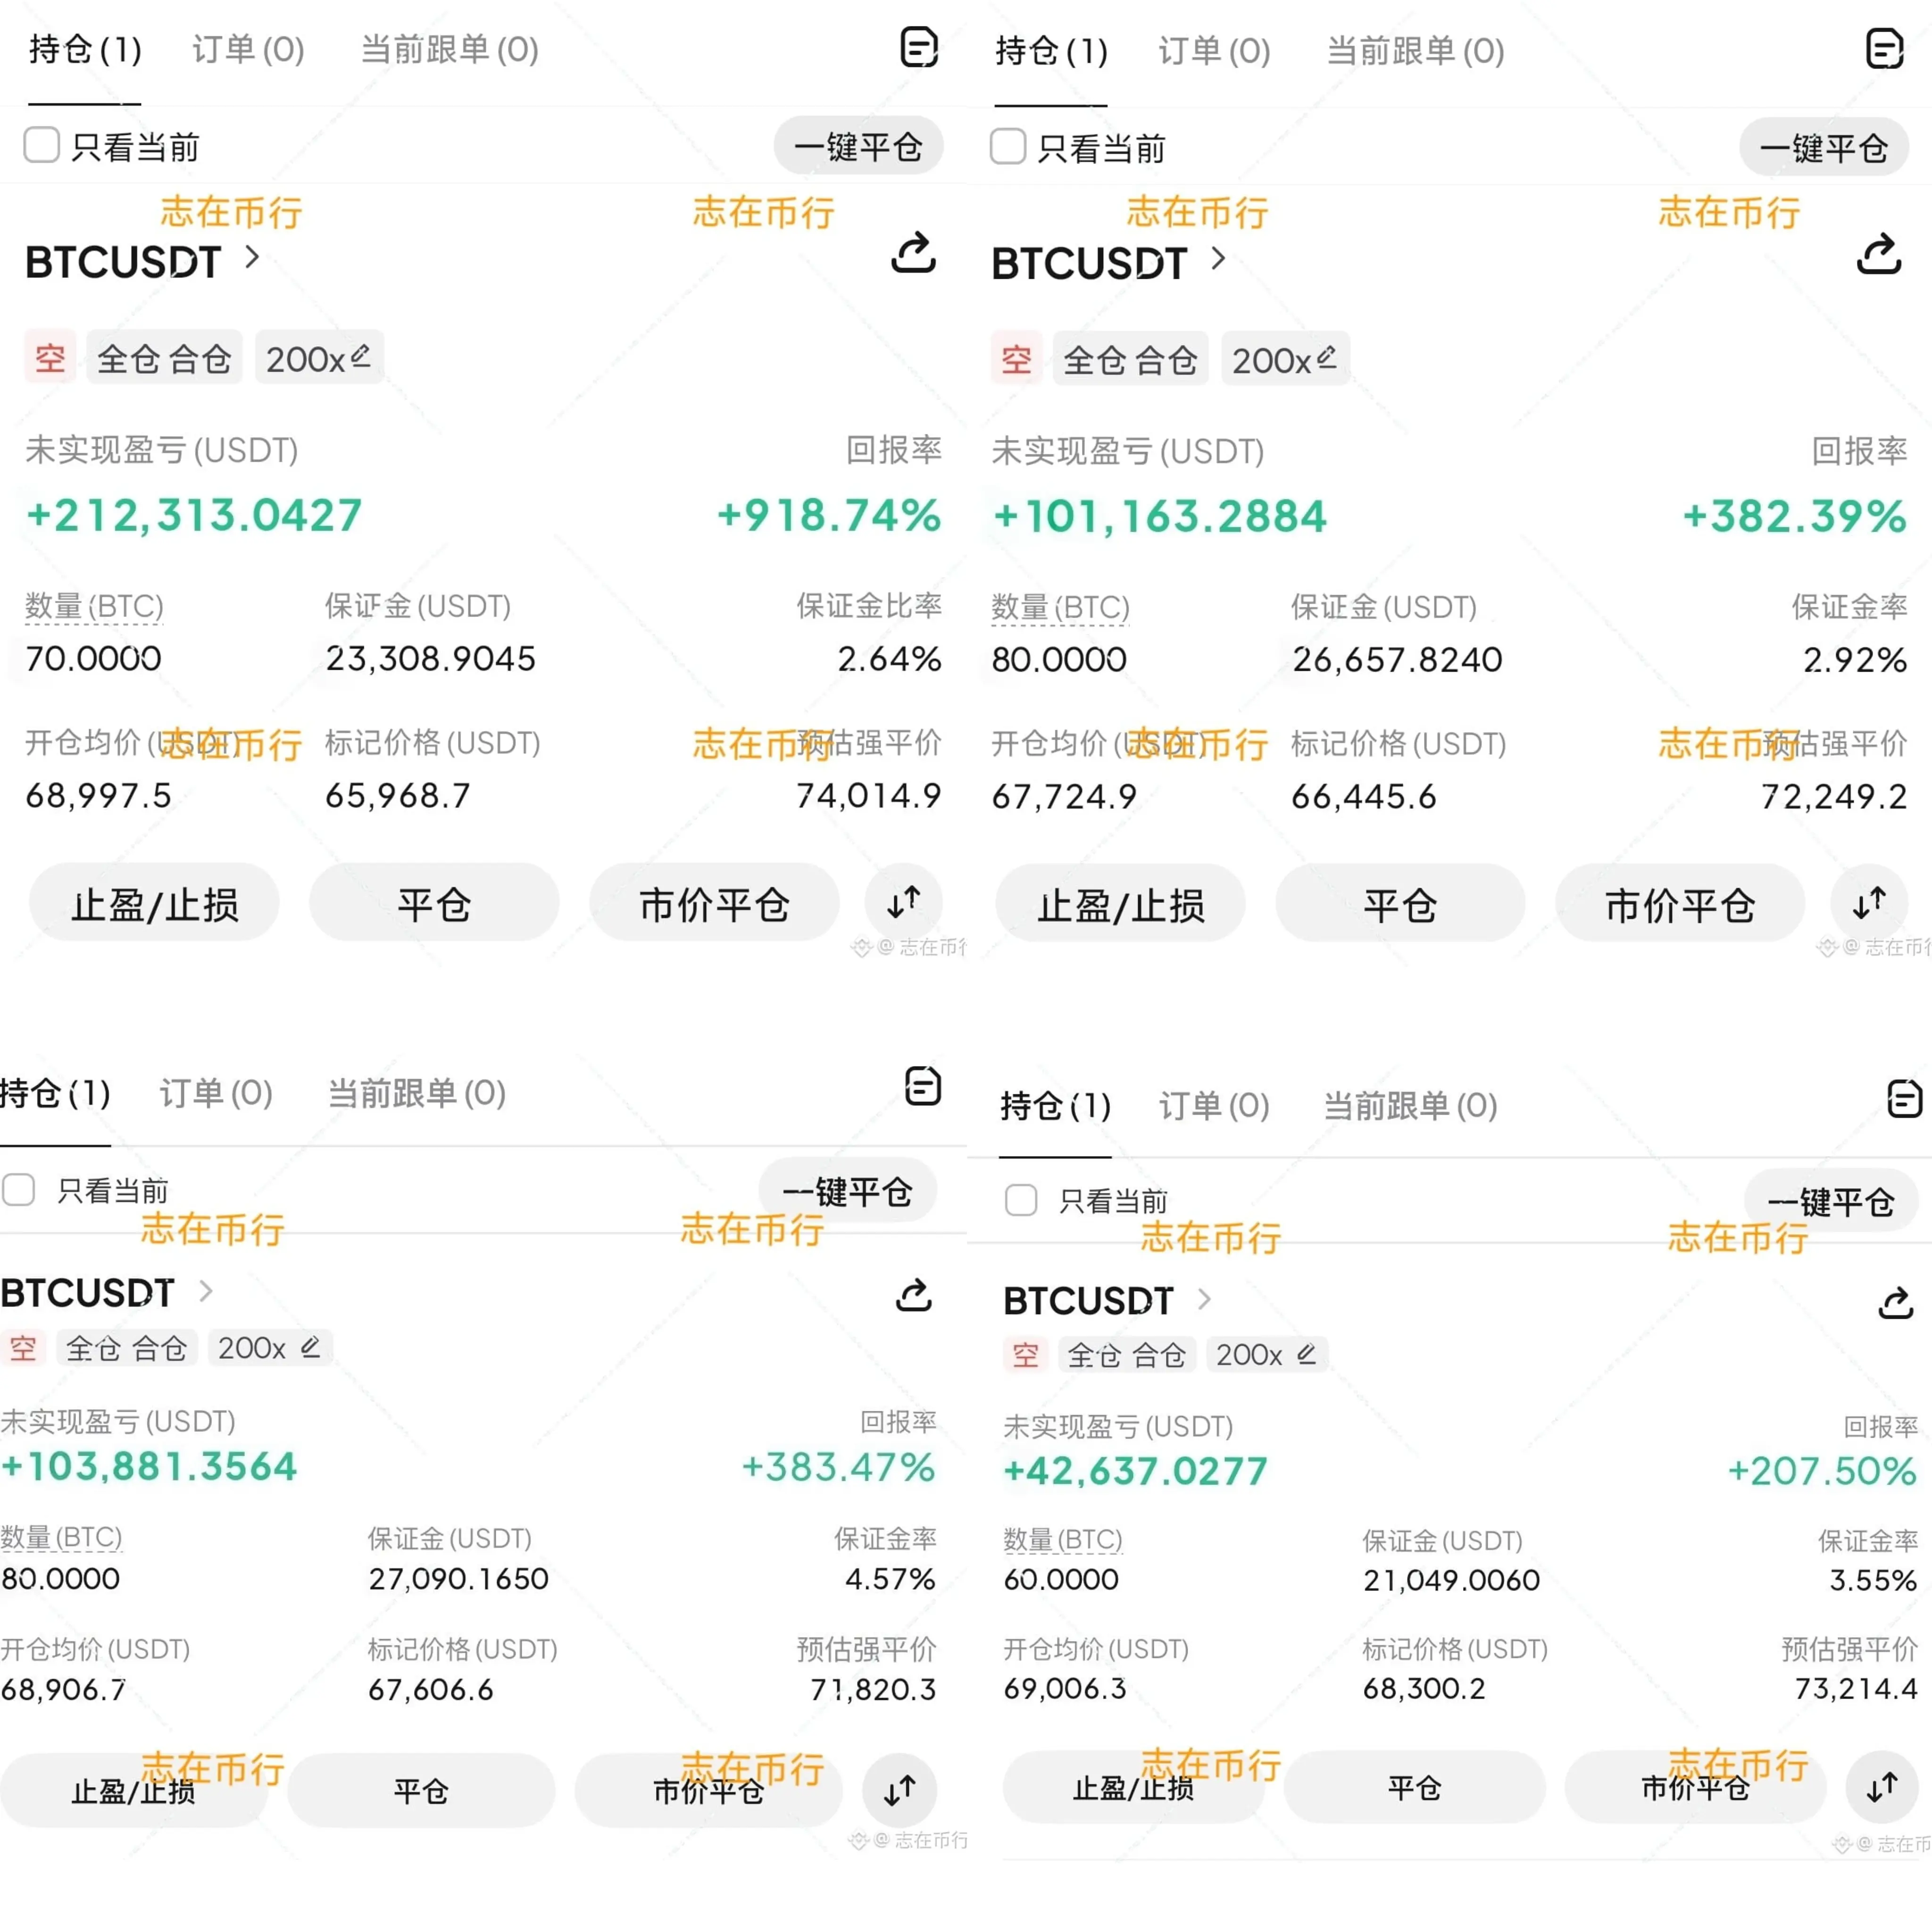Click 数量 (BTC) label showing 60.0000

pos(1062,1539)
